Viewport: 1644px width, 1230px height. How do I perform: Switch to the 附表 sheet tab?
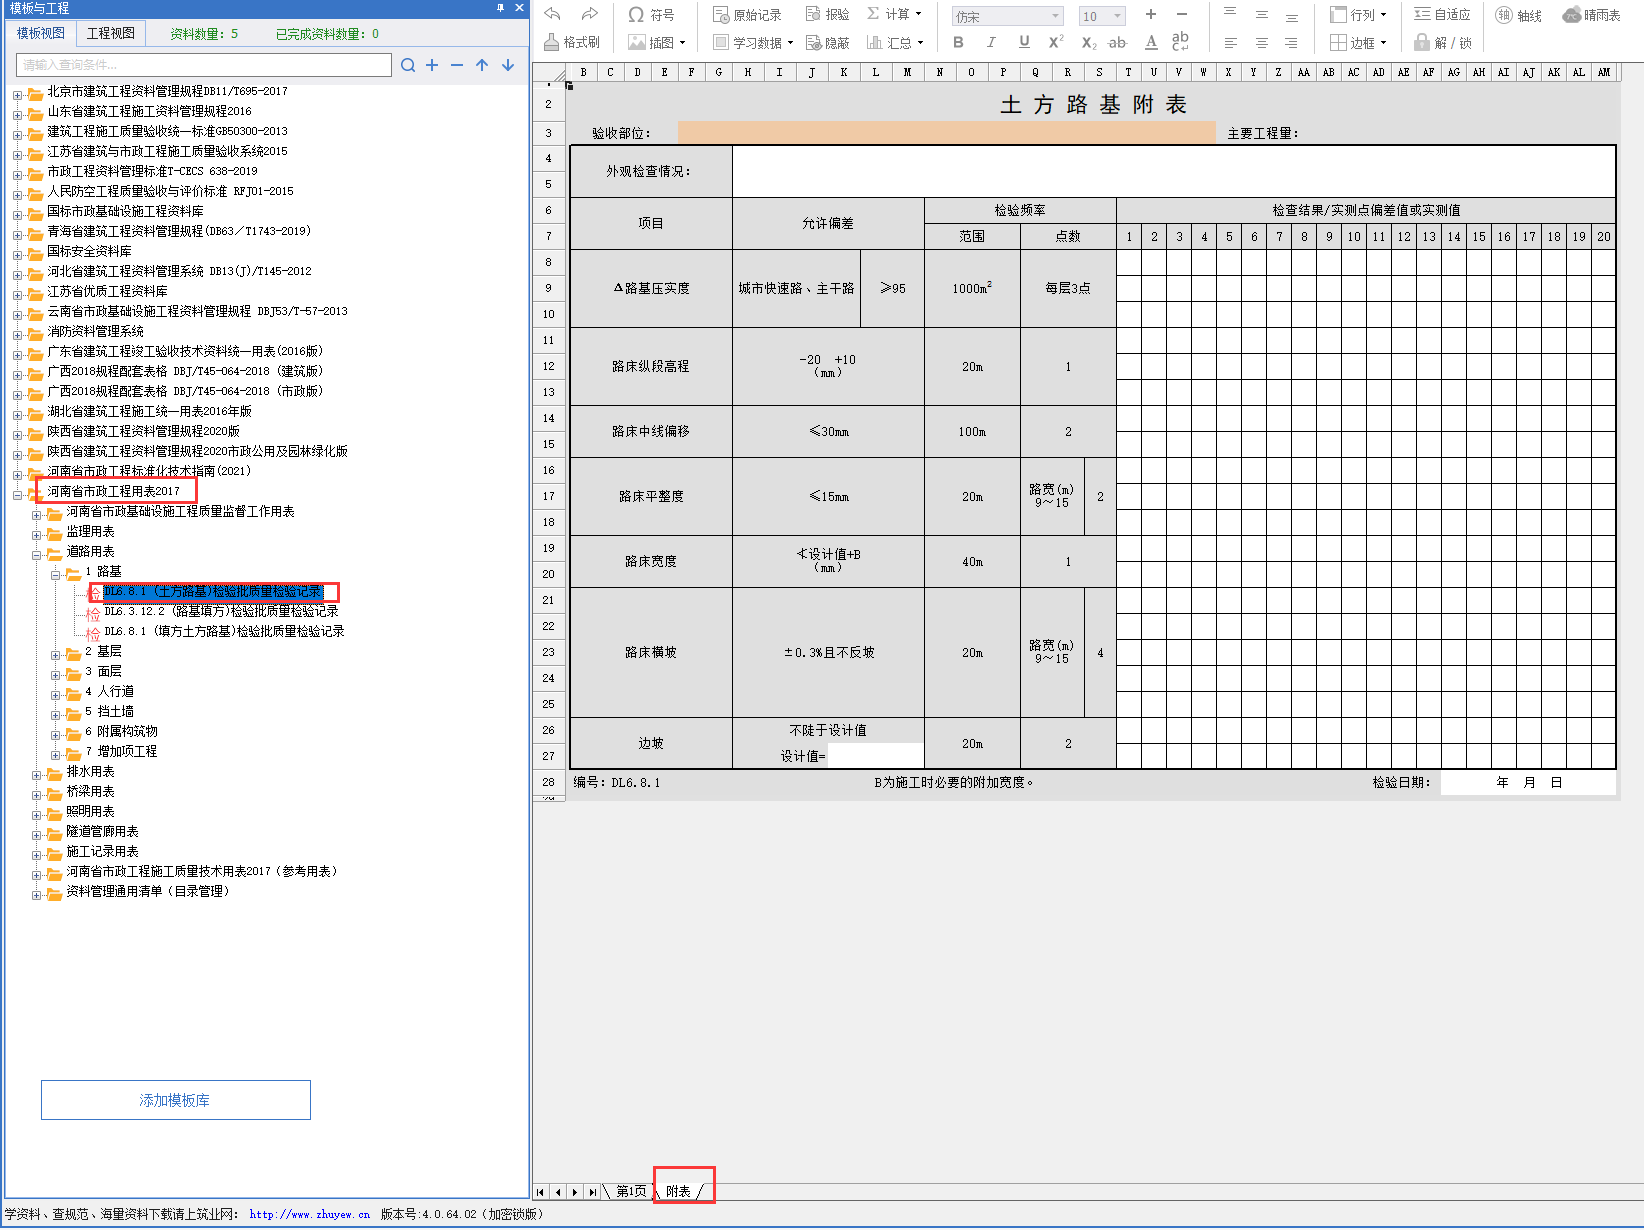pyautogui.click(x=678, y=1191)
